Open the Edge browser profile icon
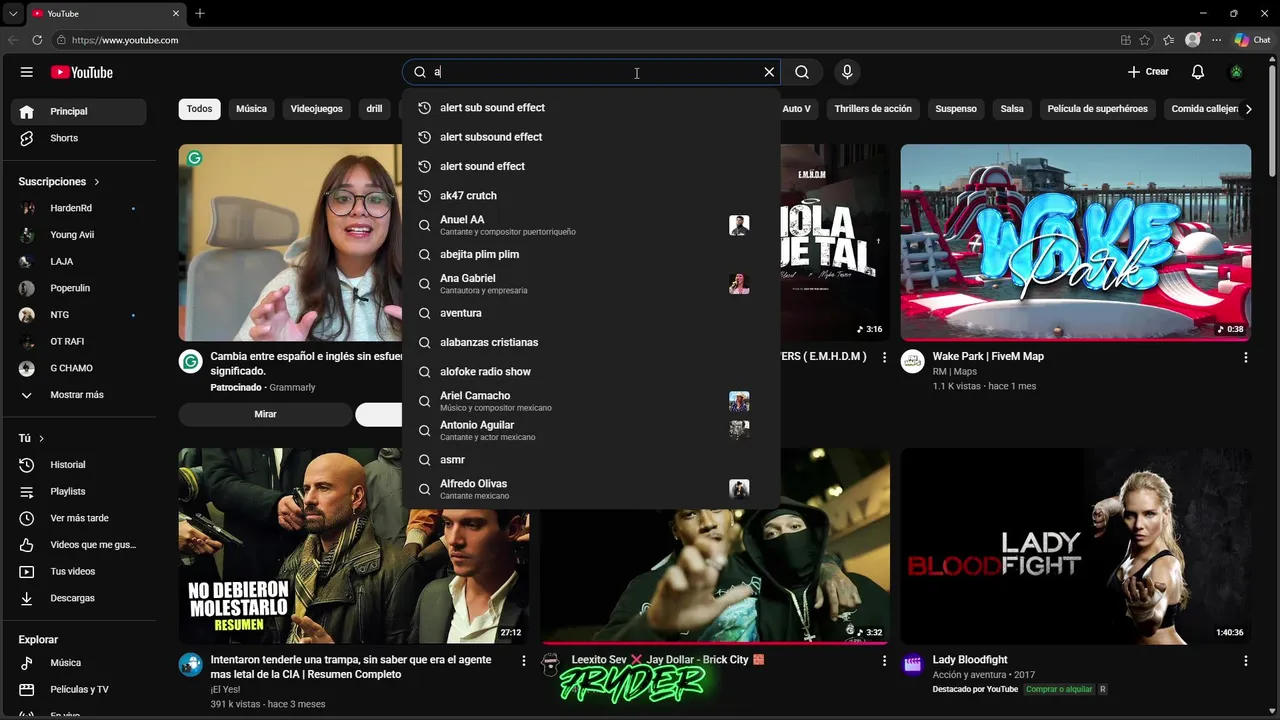The width and height of the screenshot is (1280, 720). pos(1192,40)
